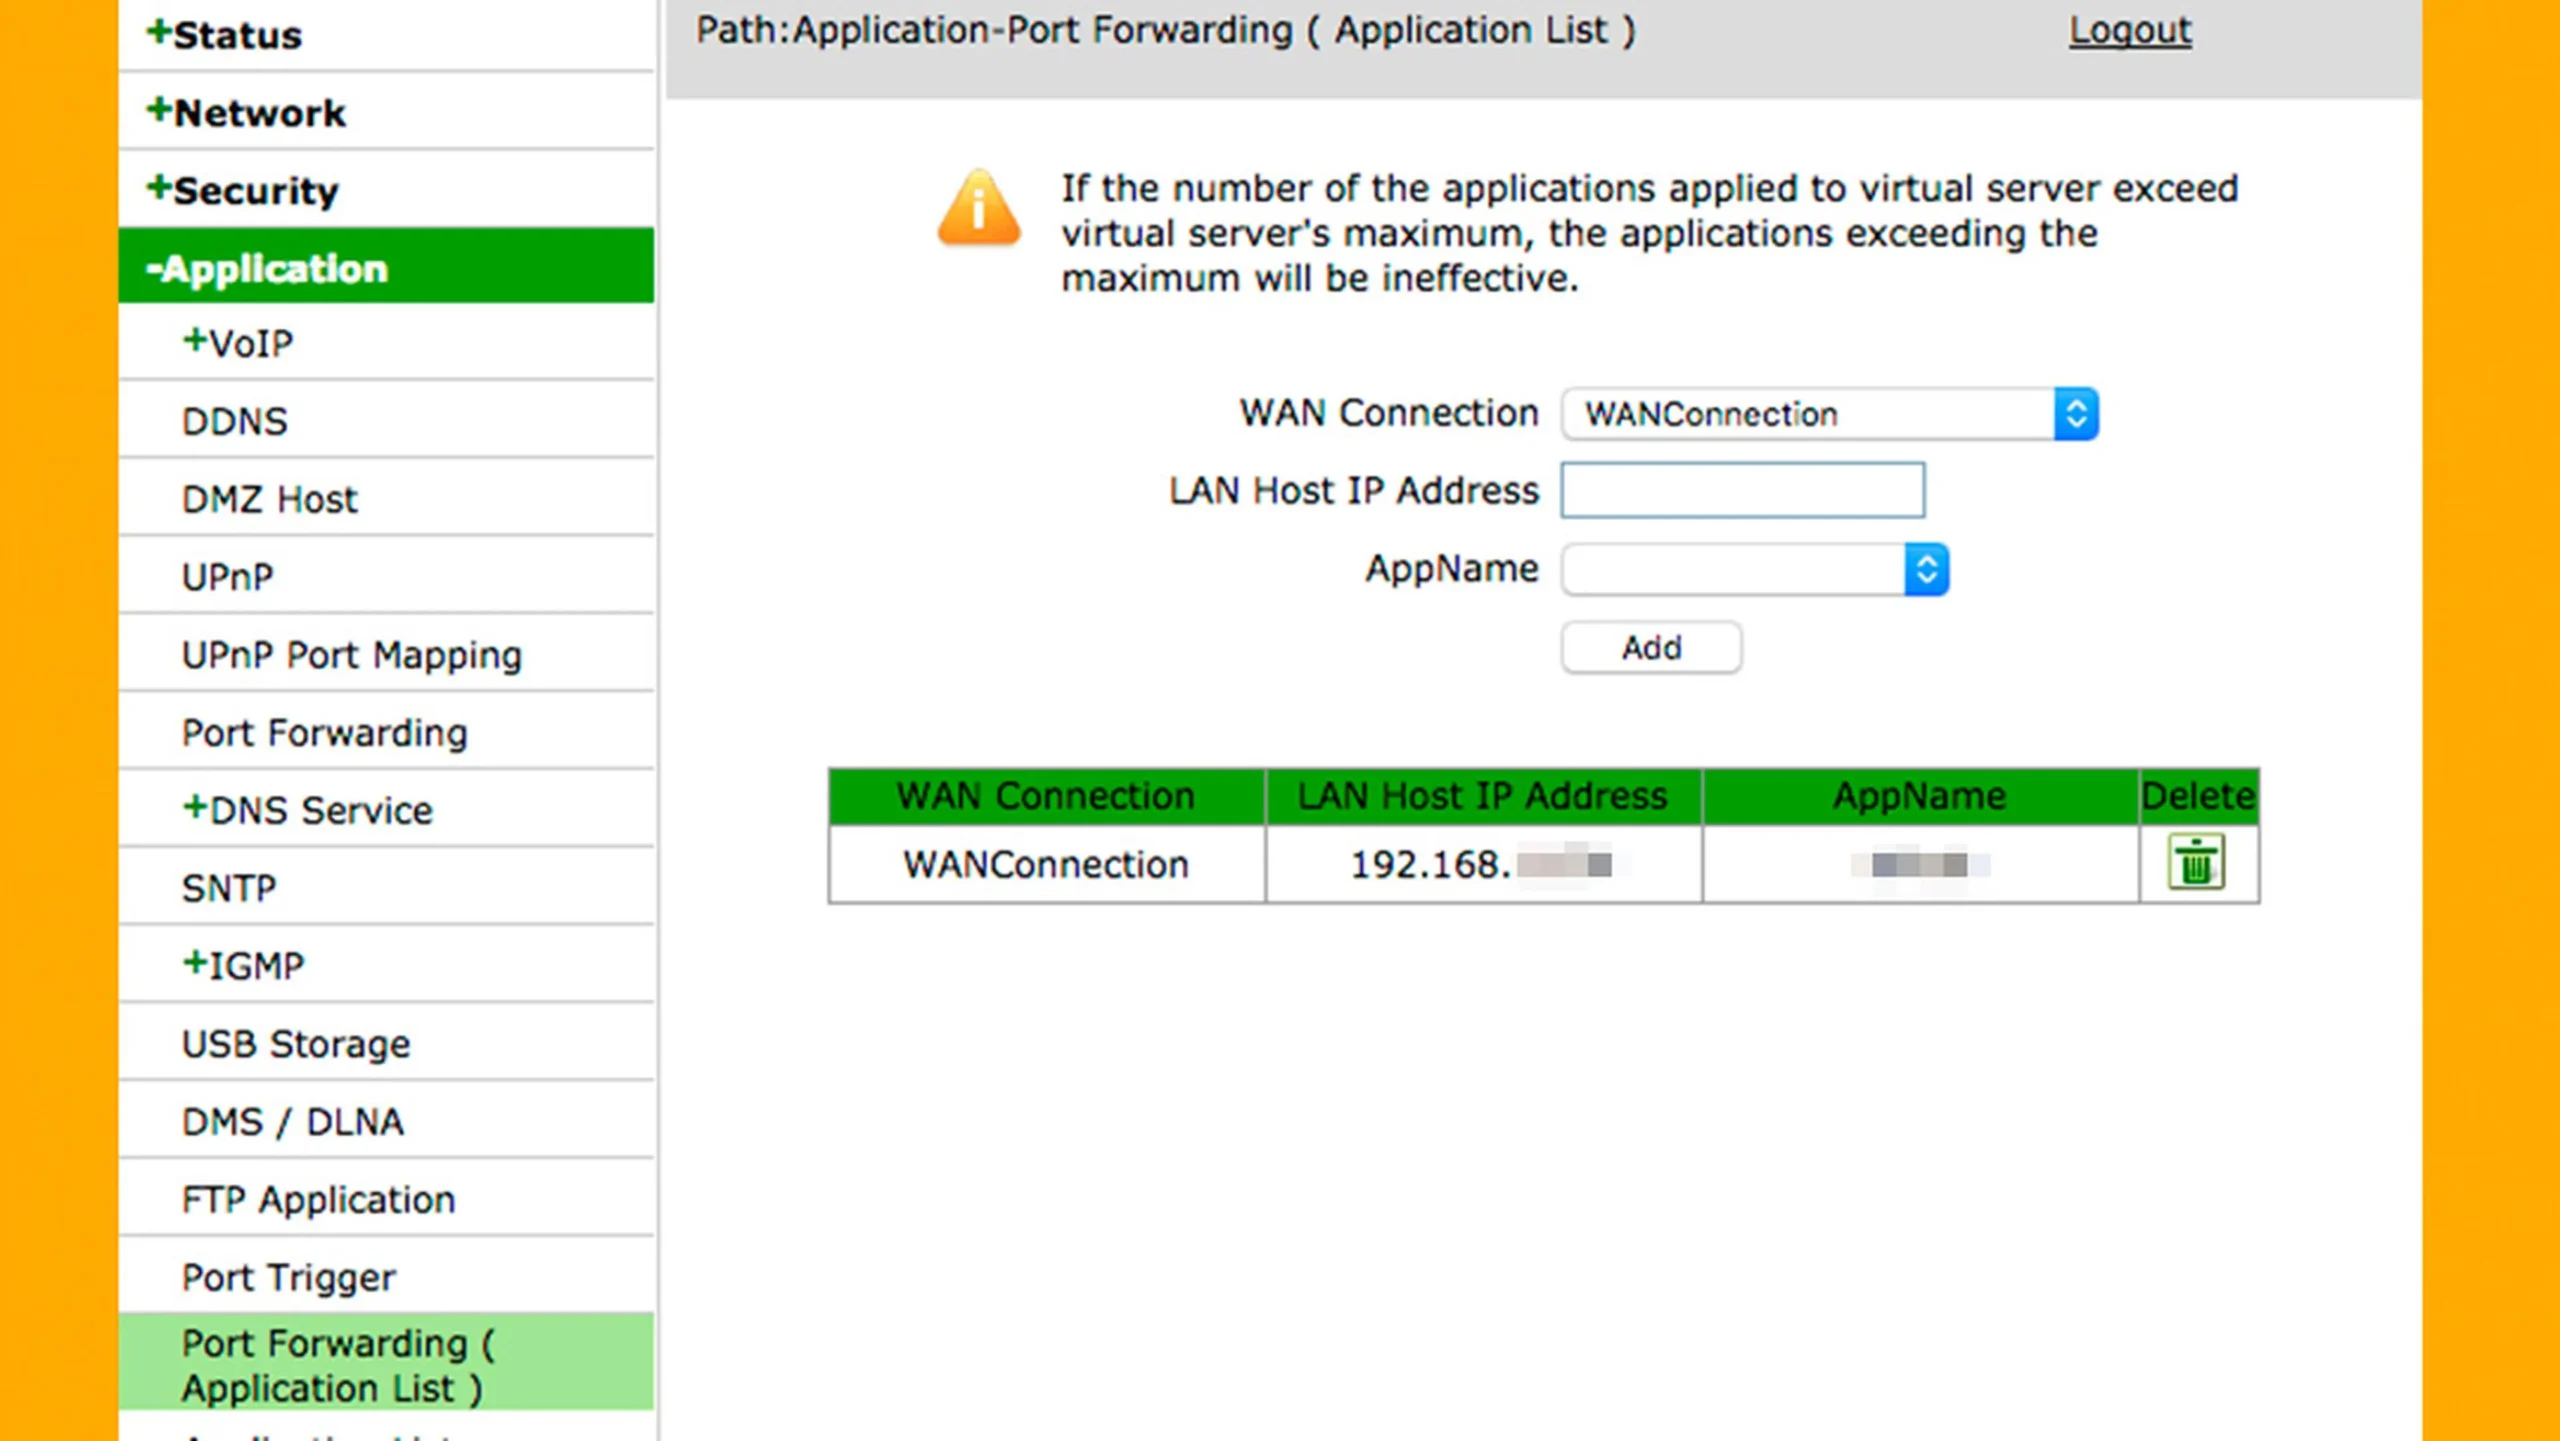Image resolution: width=2560 pixels, height=1441 pixels.
Task: Open the DDNS page
Action: [x=235, y=421]
